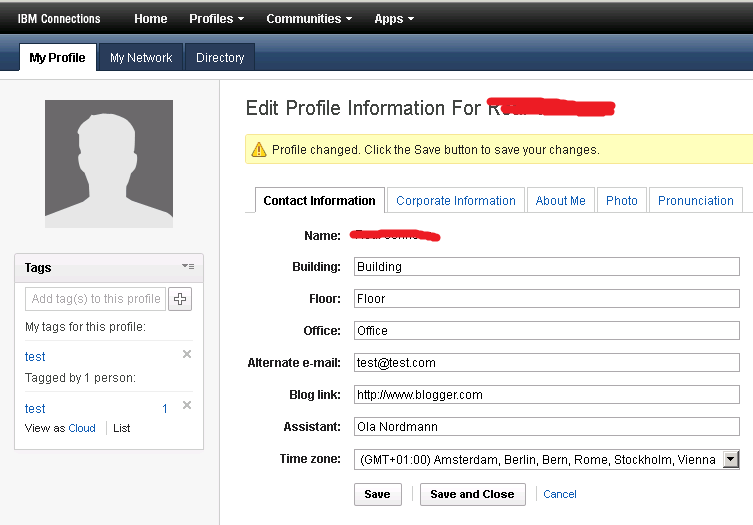Click the Floor input field
Viewport: 753px width, 525px height.
[547, 299]
